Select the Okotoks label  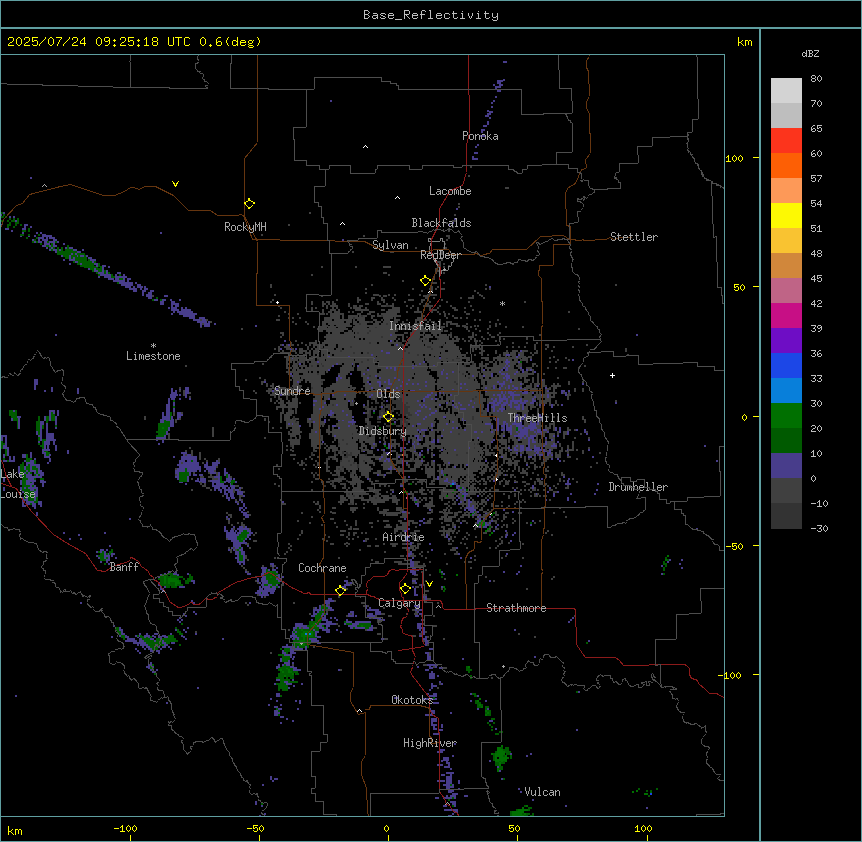coord(412,700)
